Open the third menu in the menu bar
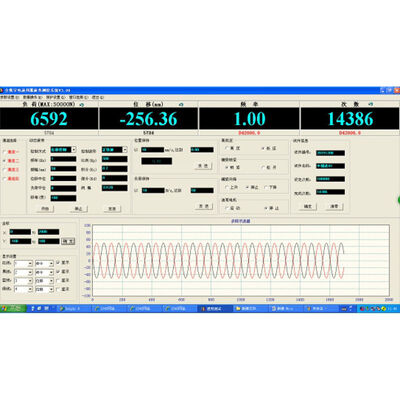Image resolution: width=400 pixels, height=400 pixels. pos(55,97)
